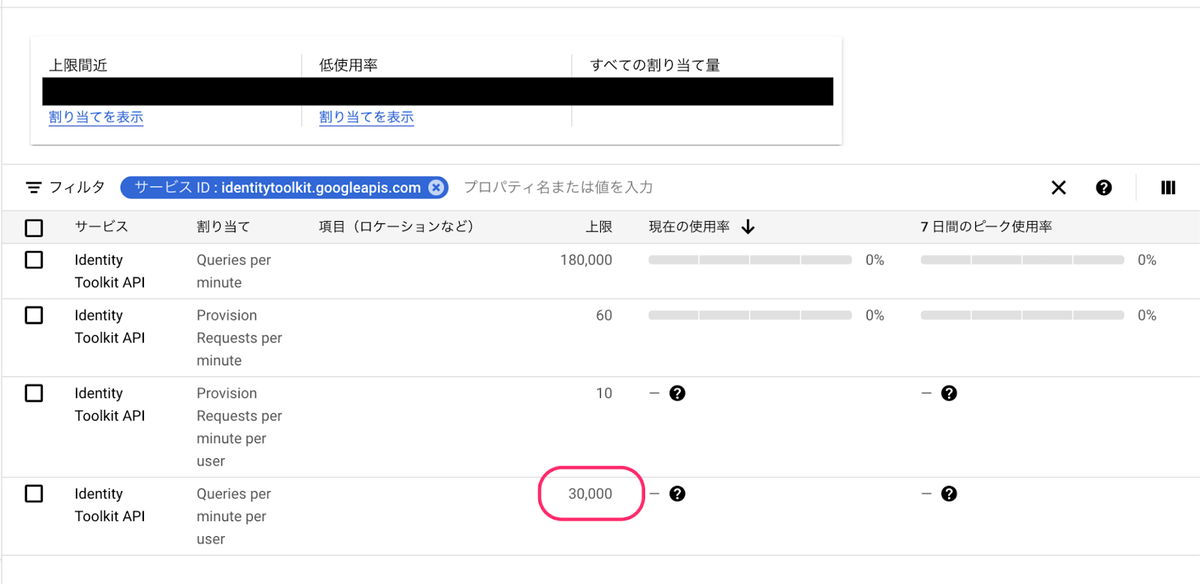Click the プロパティ名または値を入力 search field

pyautogui.click(x=560, y=187)
